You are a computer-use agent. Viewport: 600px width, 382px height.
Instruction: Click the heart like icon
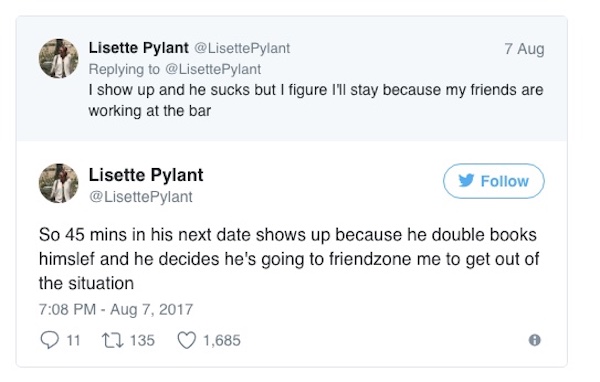pyautogui.click(x=186, y=340)
